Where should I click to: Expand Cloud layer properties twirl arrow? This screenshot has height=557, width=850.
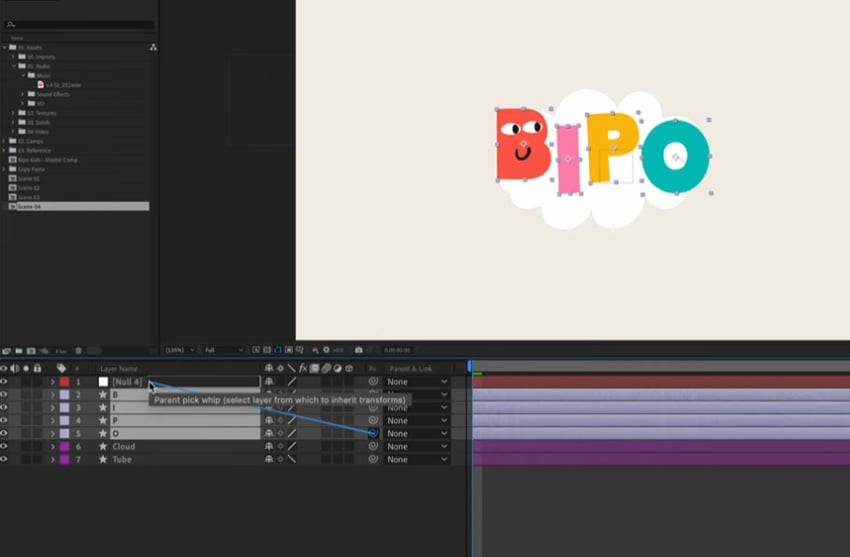coord(53,447)
